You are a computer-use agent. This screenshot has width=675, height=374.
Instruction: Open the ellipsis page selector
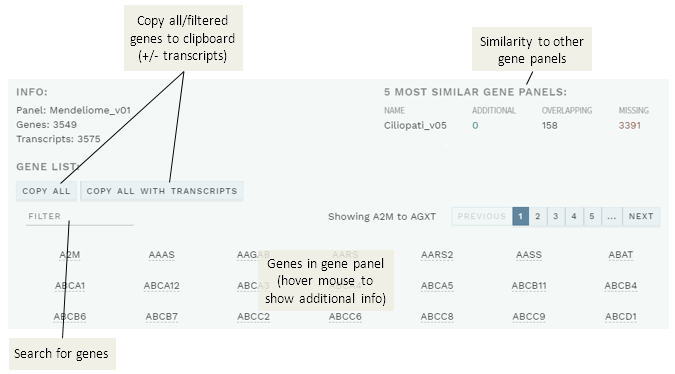612,216
